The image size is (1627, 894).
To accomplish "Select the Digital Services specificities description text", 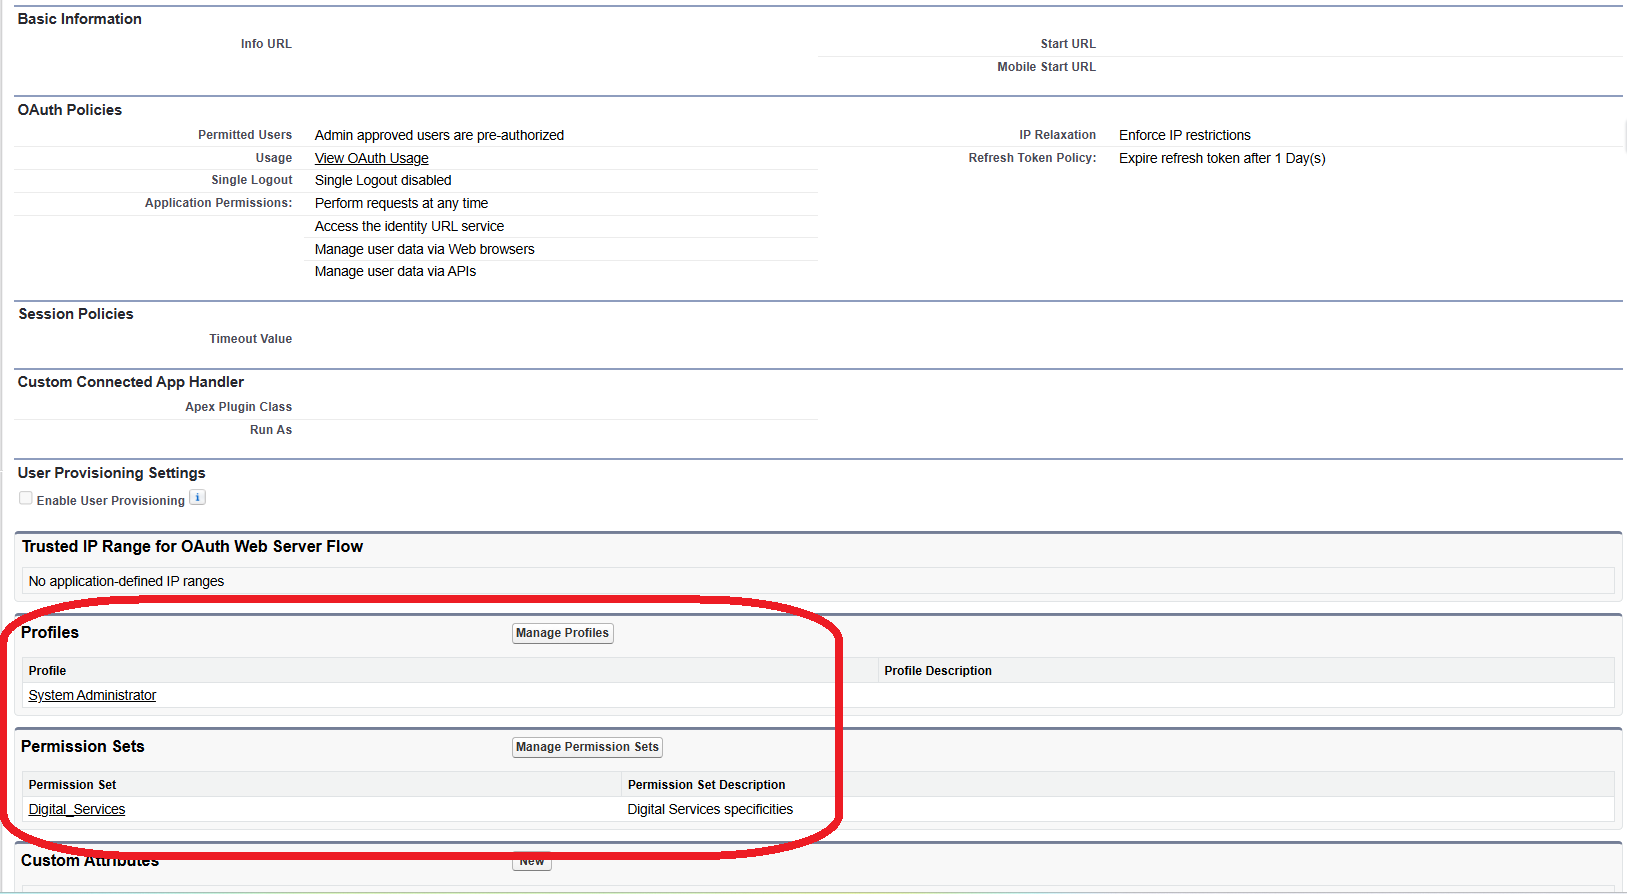I will coord(710,809).
